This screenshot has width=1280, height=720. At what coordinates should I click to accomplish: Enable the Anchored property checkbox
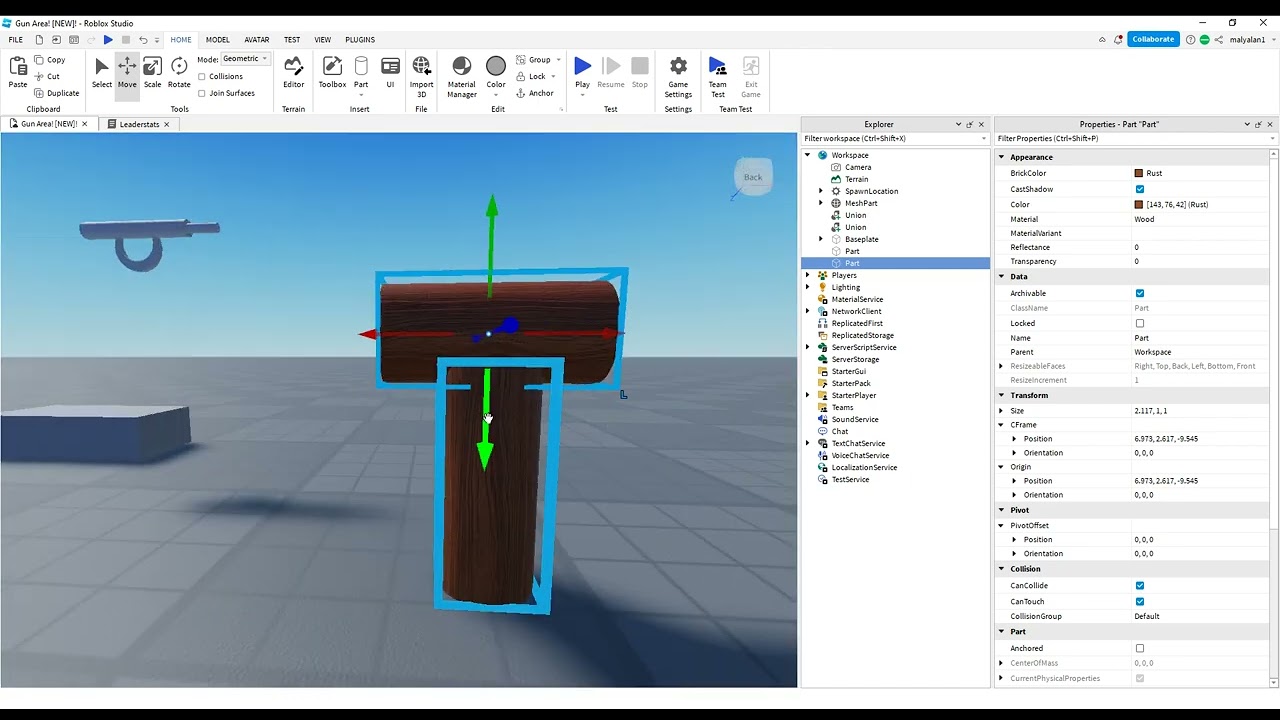1140,648
